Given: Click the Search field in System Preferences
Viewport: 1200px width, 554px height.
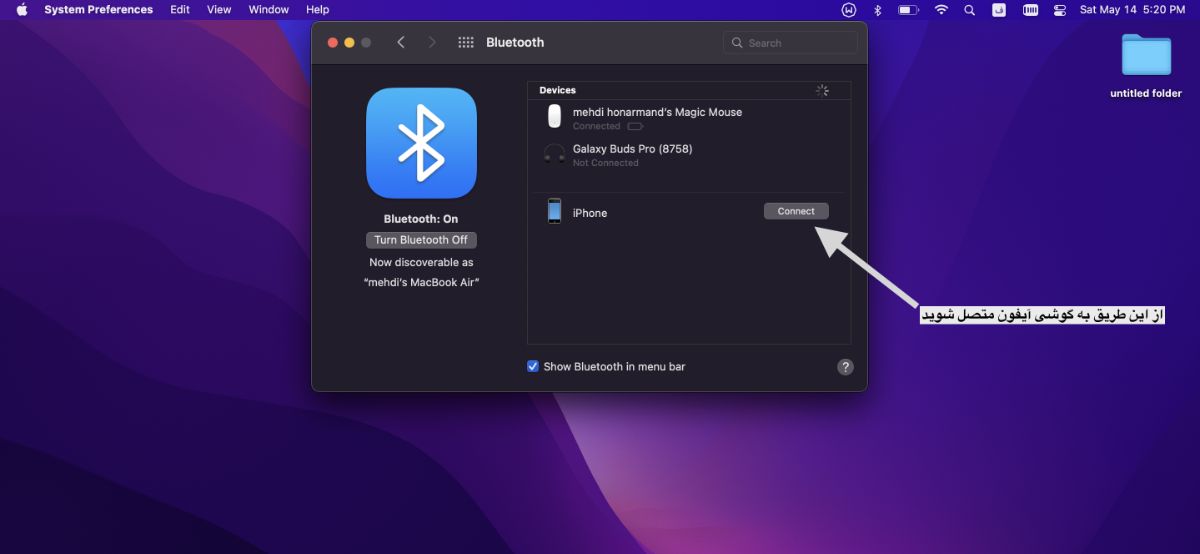Looking at the screenshot, I should tap(790, 43).
